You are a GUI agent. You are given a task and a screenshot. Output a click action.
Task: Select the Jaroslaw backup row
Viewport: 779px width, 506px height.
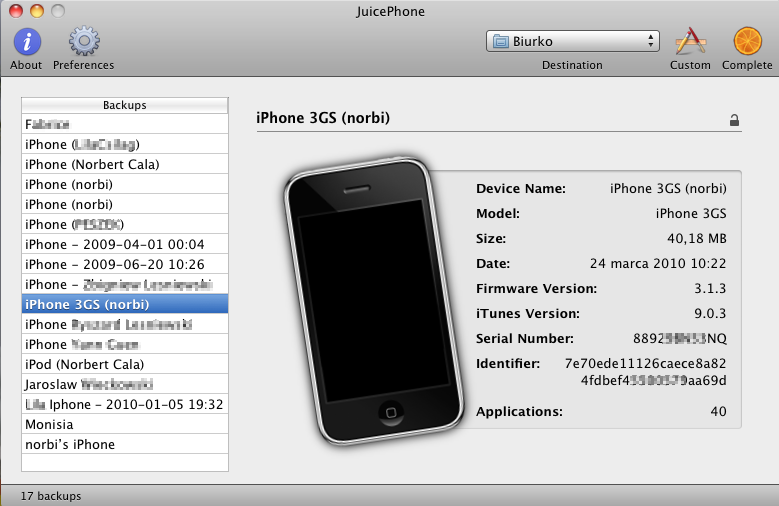[125, 384]
